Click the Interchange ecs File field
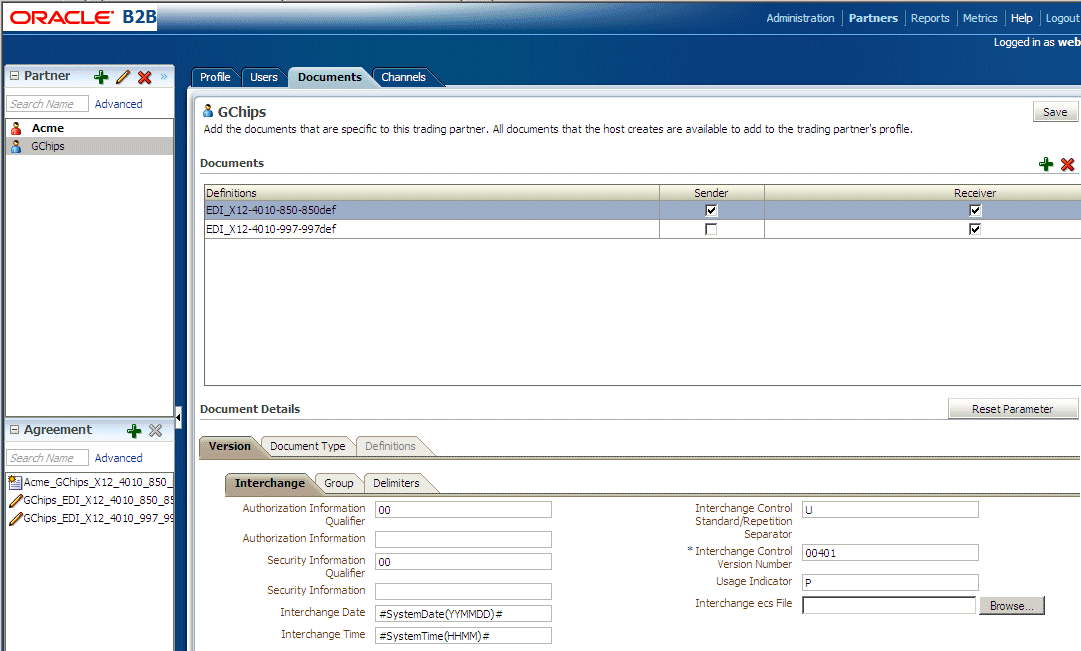The height and width of the screenshot is (651, 1081). 889,605
